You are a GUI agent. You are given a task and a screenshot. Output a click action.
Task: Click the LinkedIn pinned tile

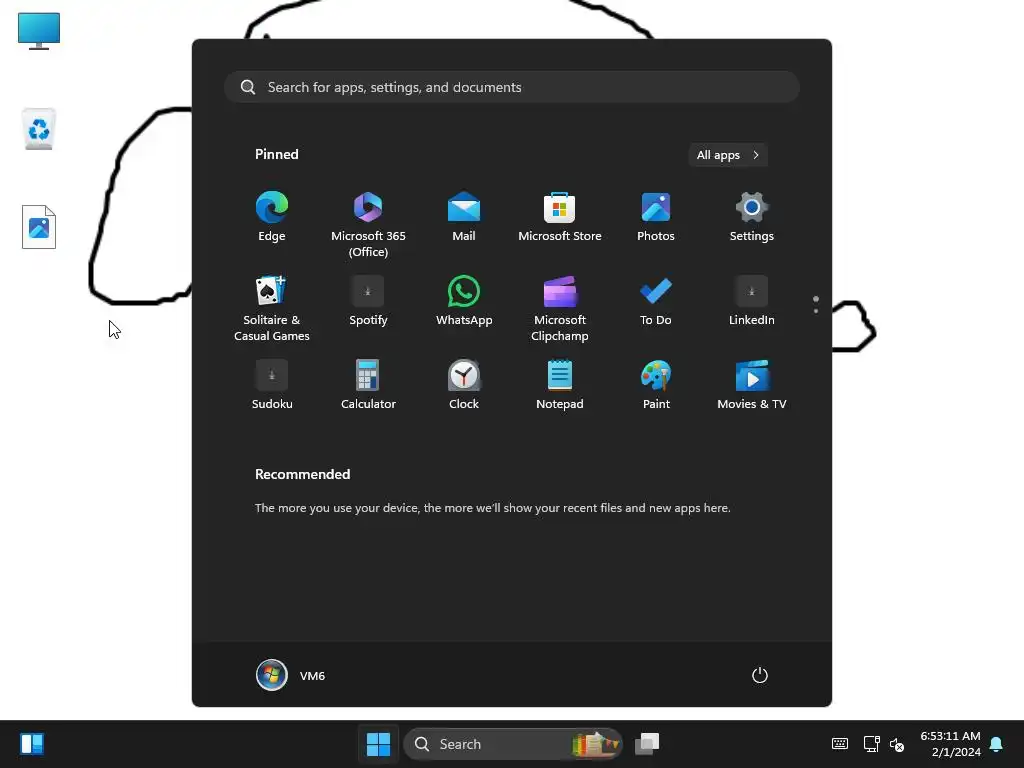(x=752, y=300)
